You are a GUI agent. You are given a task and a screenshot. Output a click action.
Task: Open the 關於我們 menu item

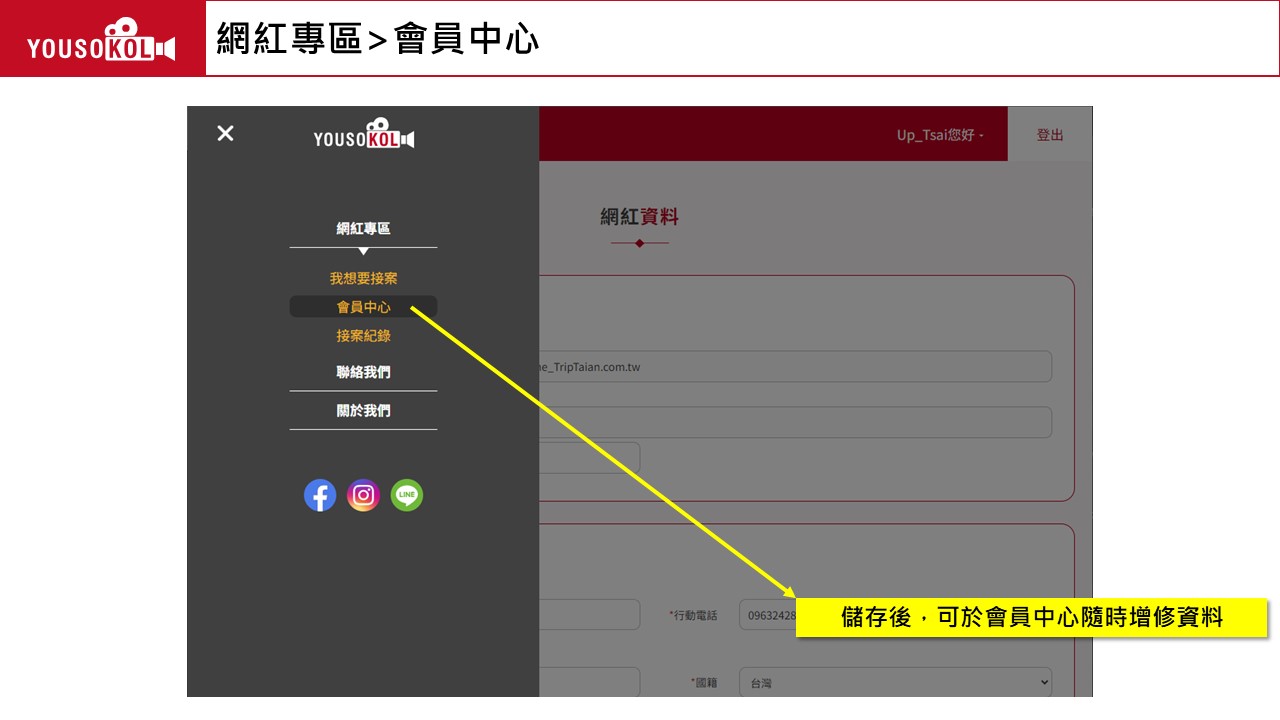pyautogui.click(x=363, y=411)
